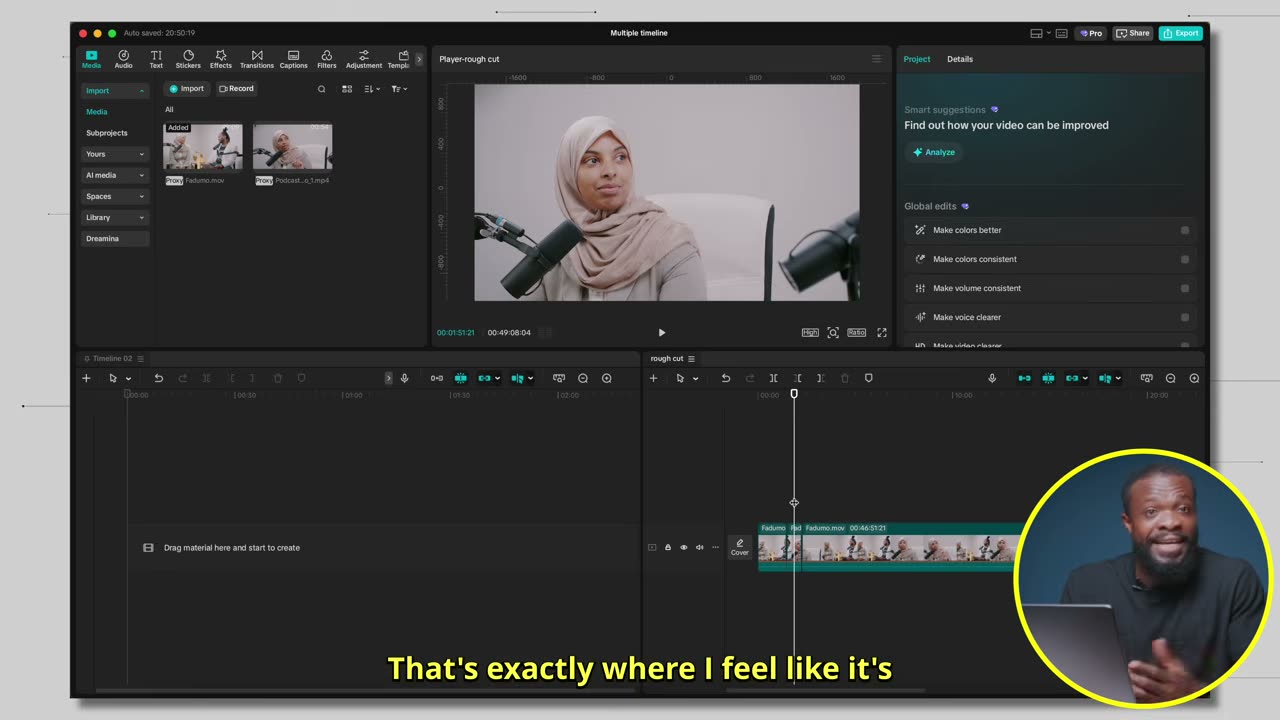1280x720 pixels.
Task: Select the Timeline 02 tab
Action: (x=113, y=358)
